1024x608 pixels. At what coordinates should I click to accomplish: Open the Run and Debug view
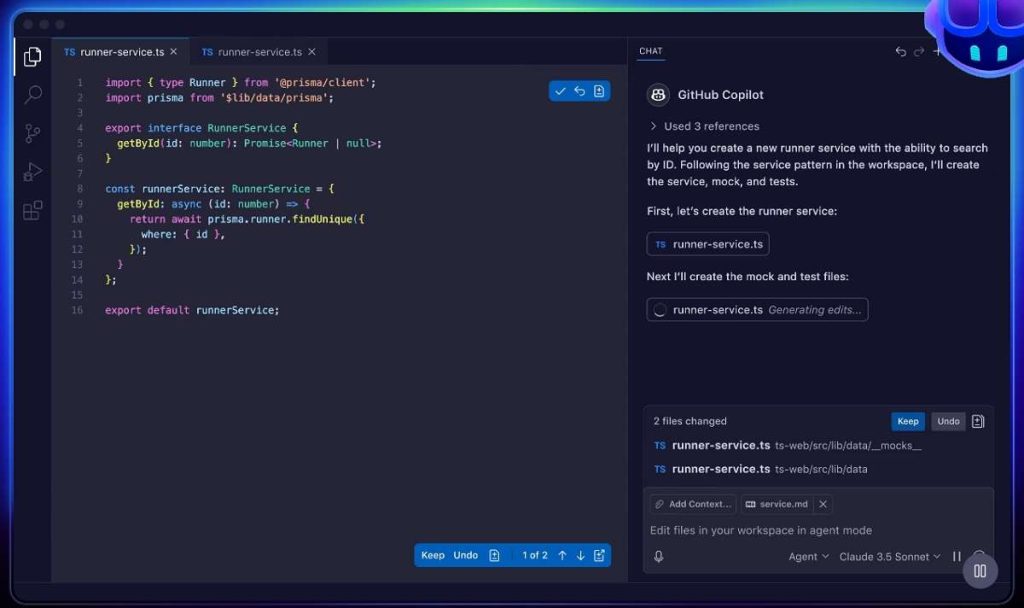click(x=31, y=170)
